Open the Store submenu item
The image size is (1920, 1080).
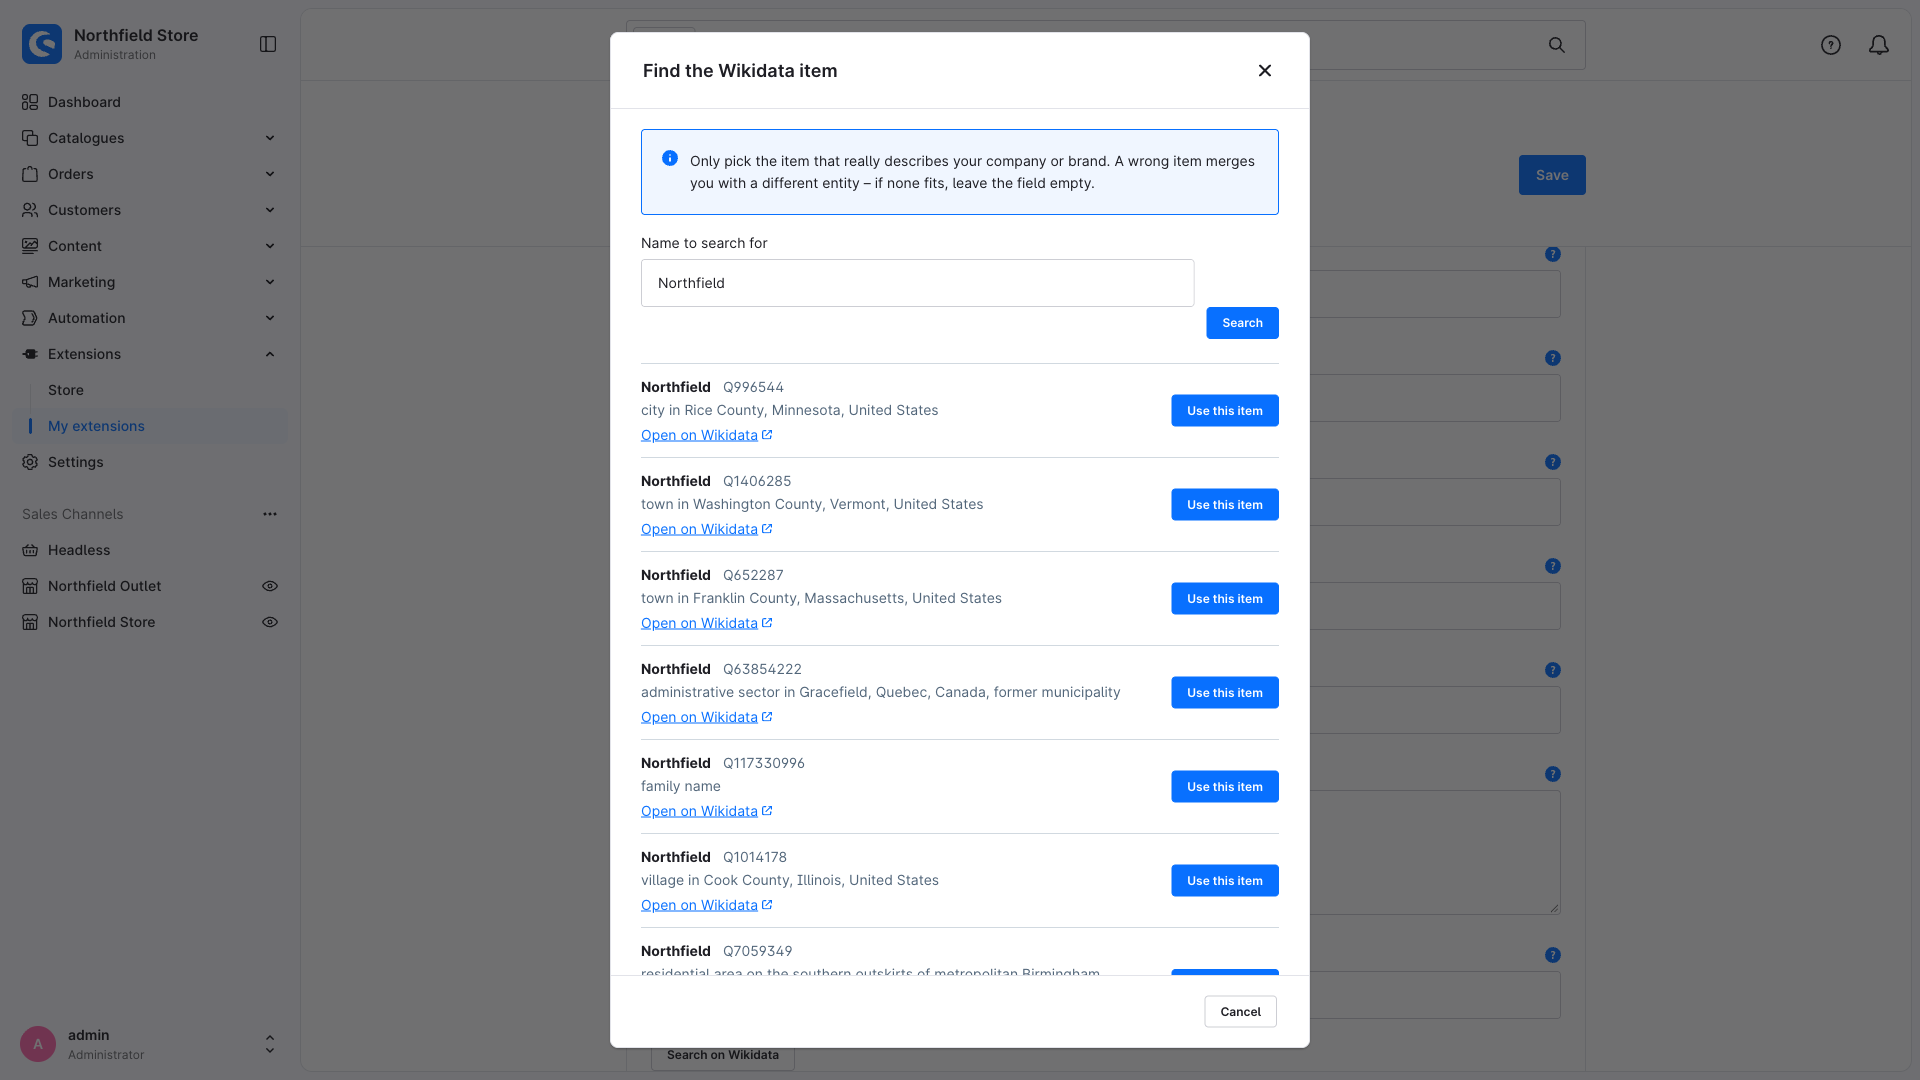coord(66,390)
